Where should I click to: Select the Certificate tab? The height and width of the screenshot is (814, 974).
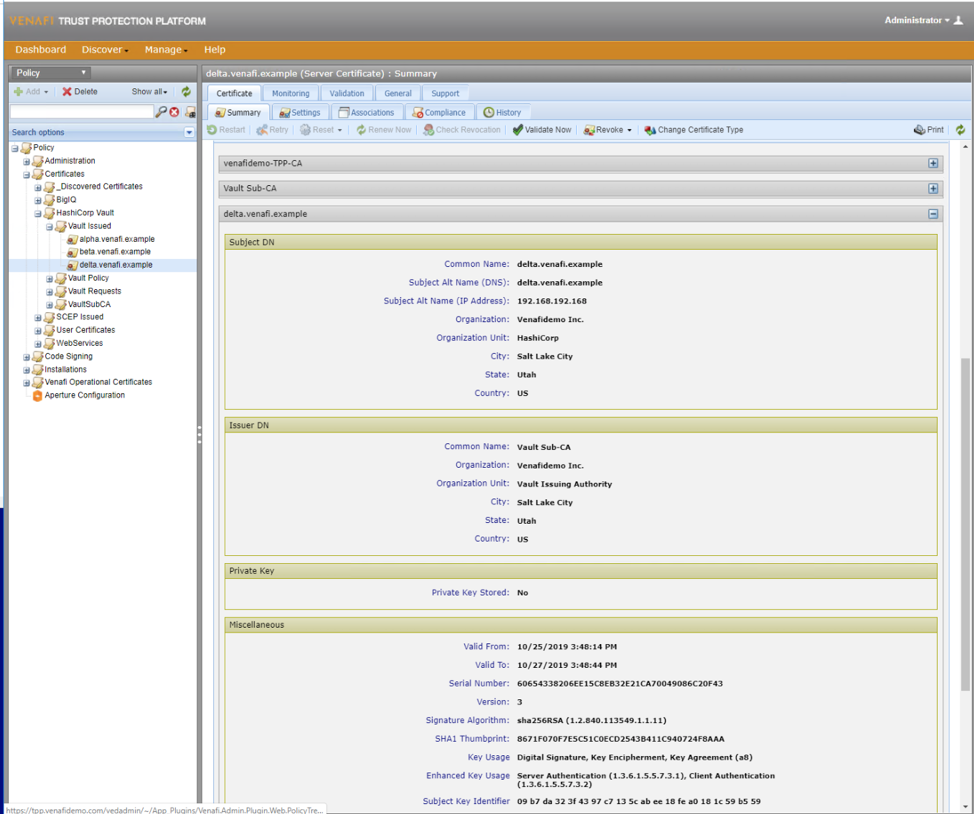[x=234, y=93]
